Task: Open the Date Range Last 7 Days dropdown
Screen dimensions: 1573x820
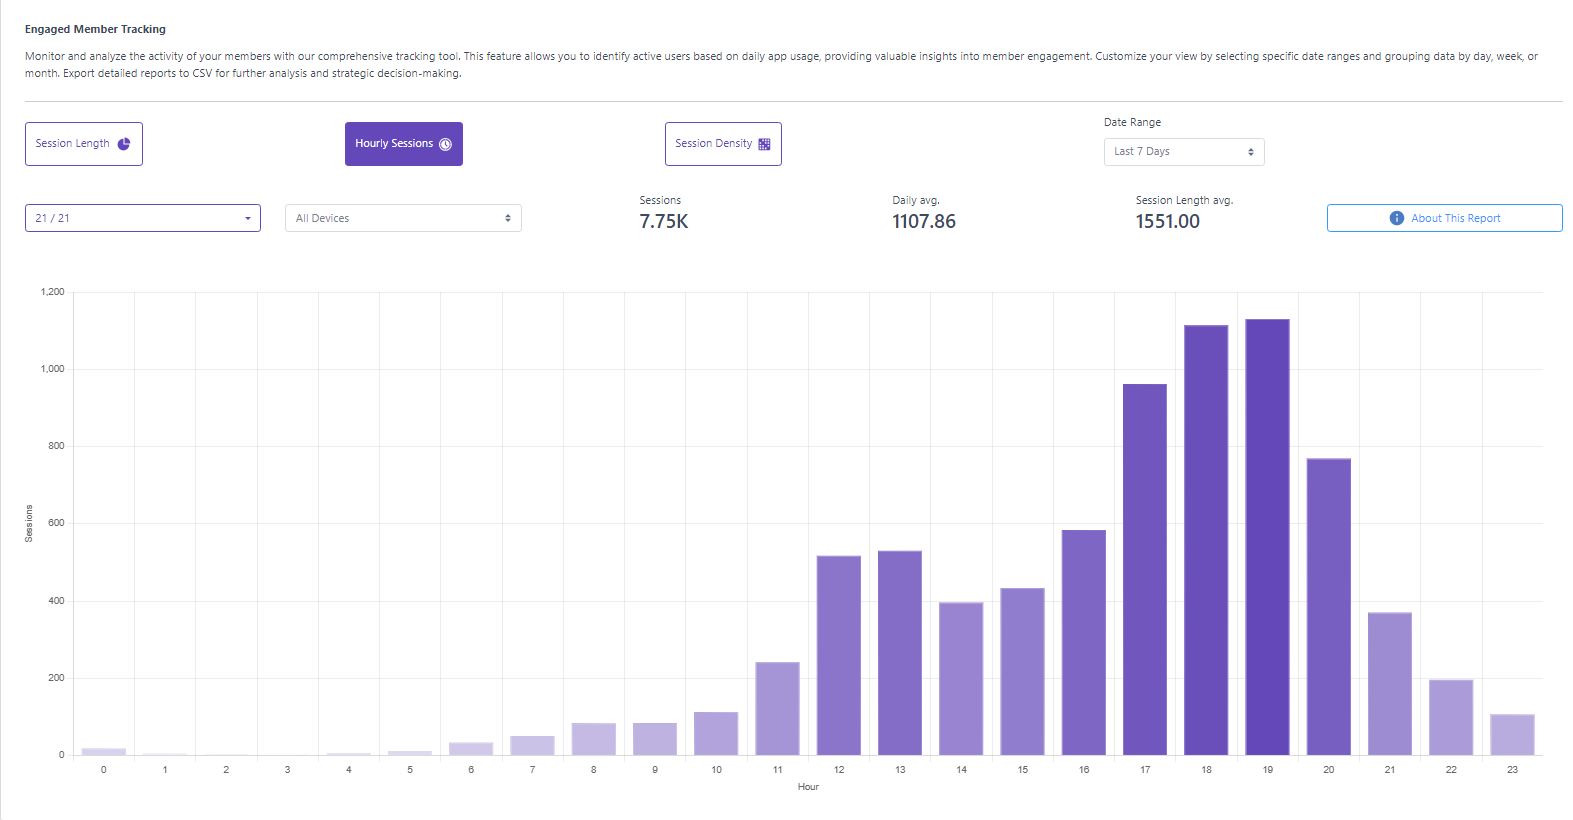Action: click(x=1183, y=152)
